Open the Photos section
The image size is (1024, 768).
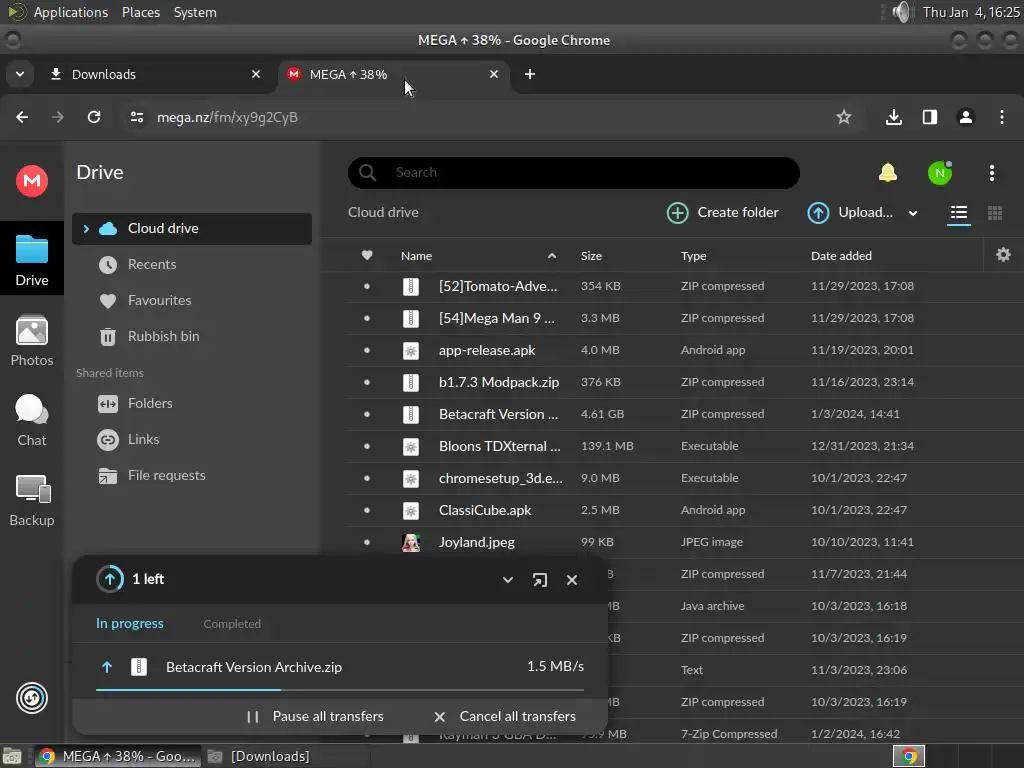(31, 341)
